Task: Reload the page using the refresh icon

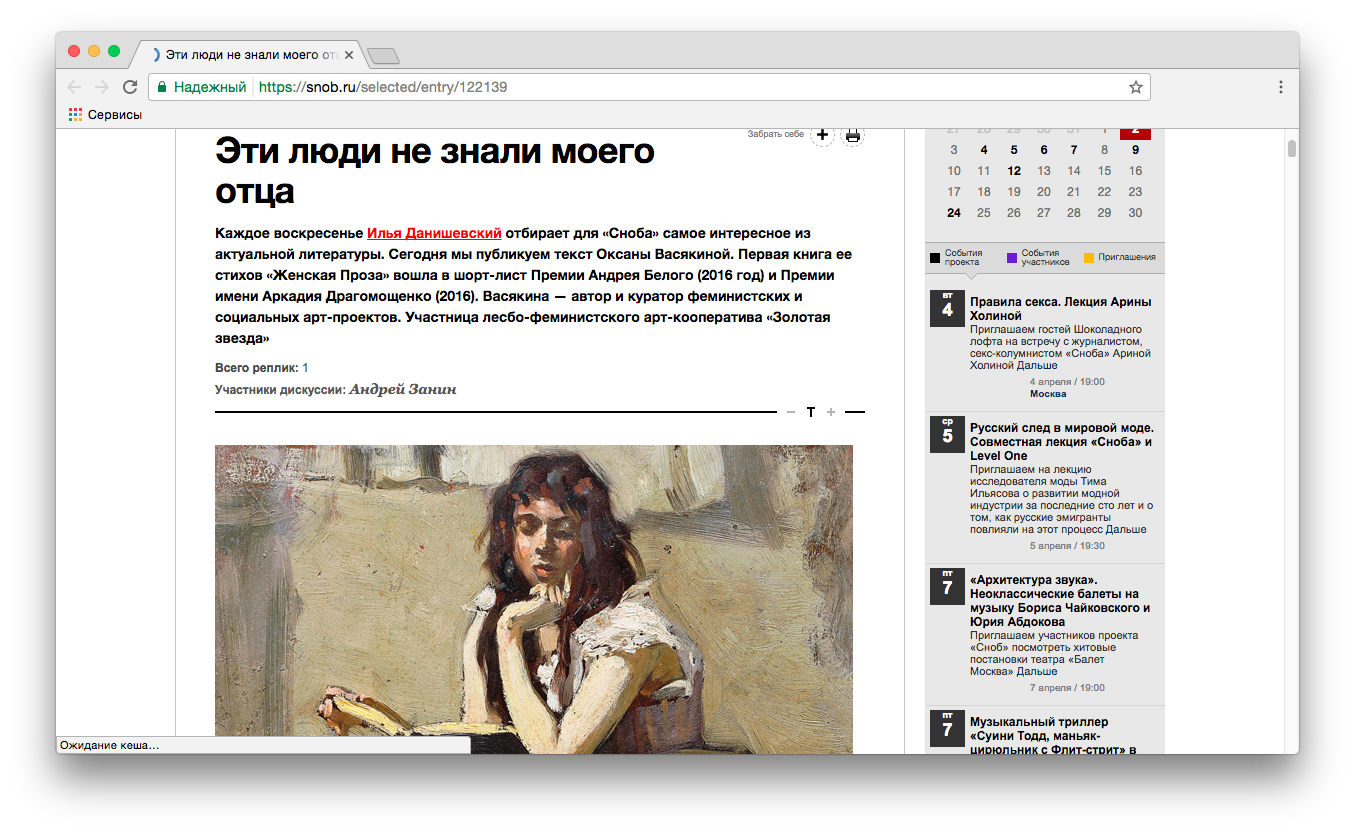Action: 130,87
